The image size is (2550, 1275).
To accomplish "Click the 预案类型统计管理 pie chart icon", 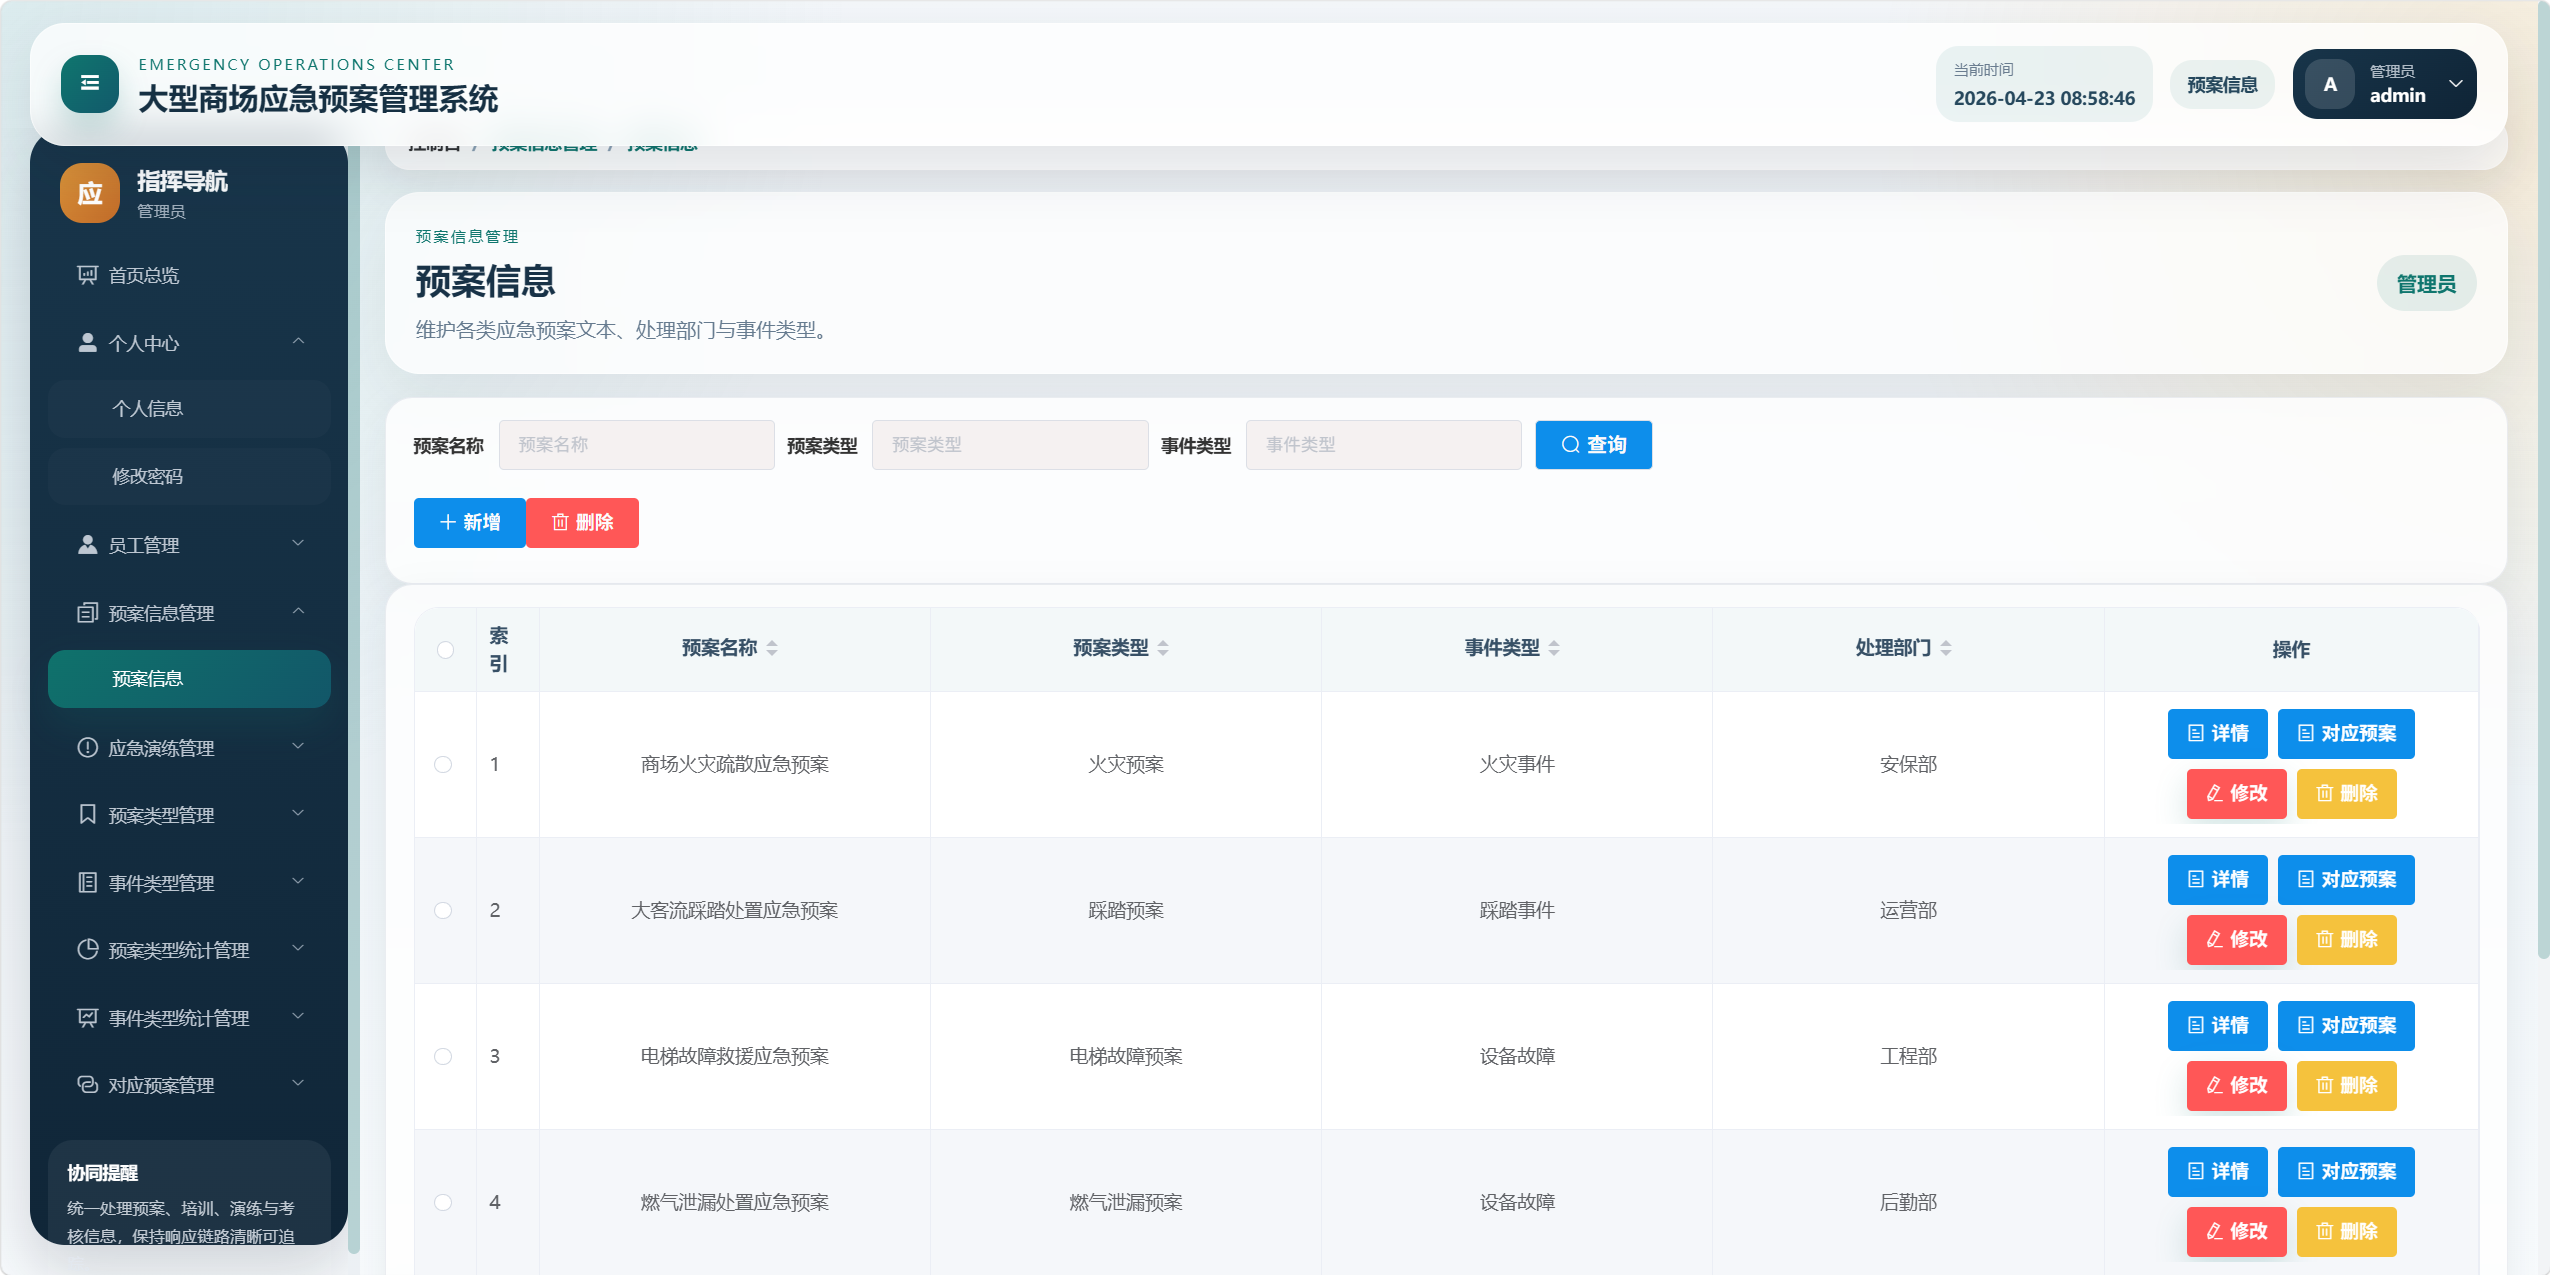I will click(88, 949).
